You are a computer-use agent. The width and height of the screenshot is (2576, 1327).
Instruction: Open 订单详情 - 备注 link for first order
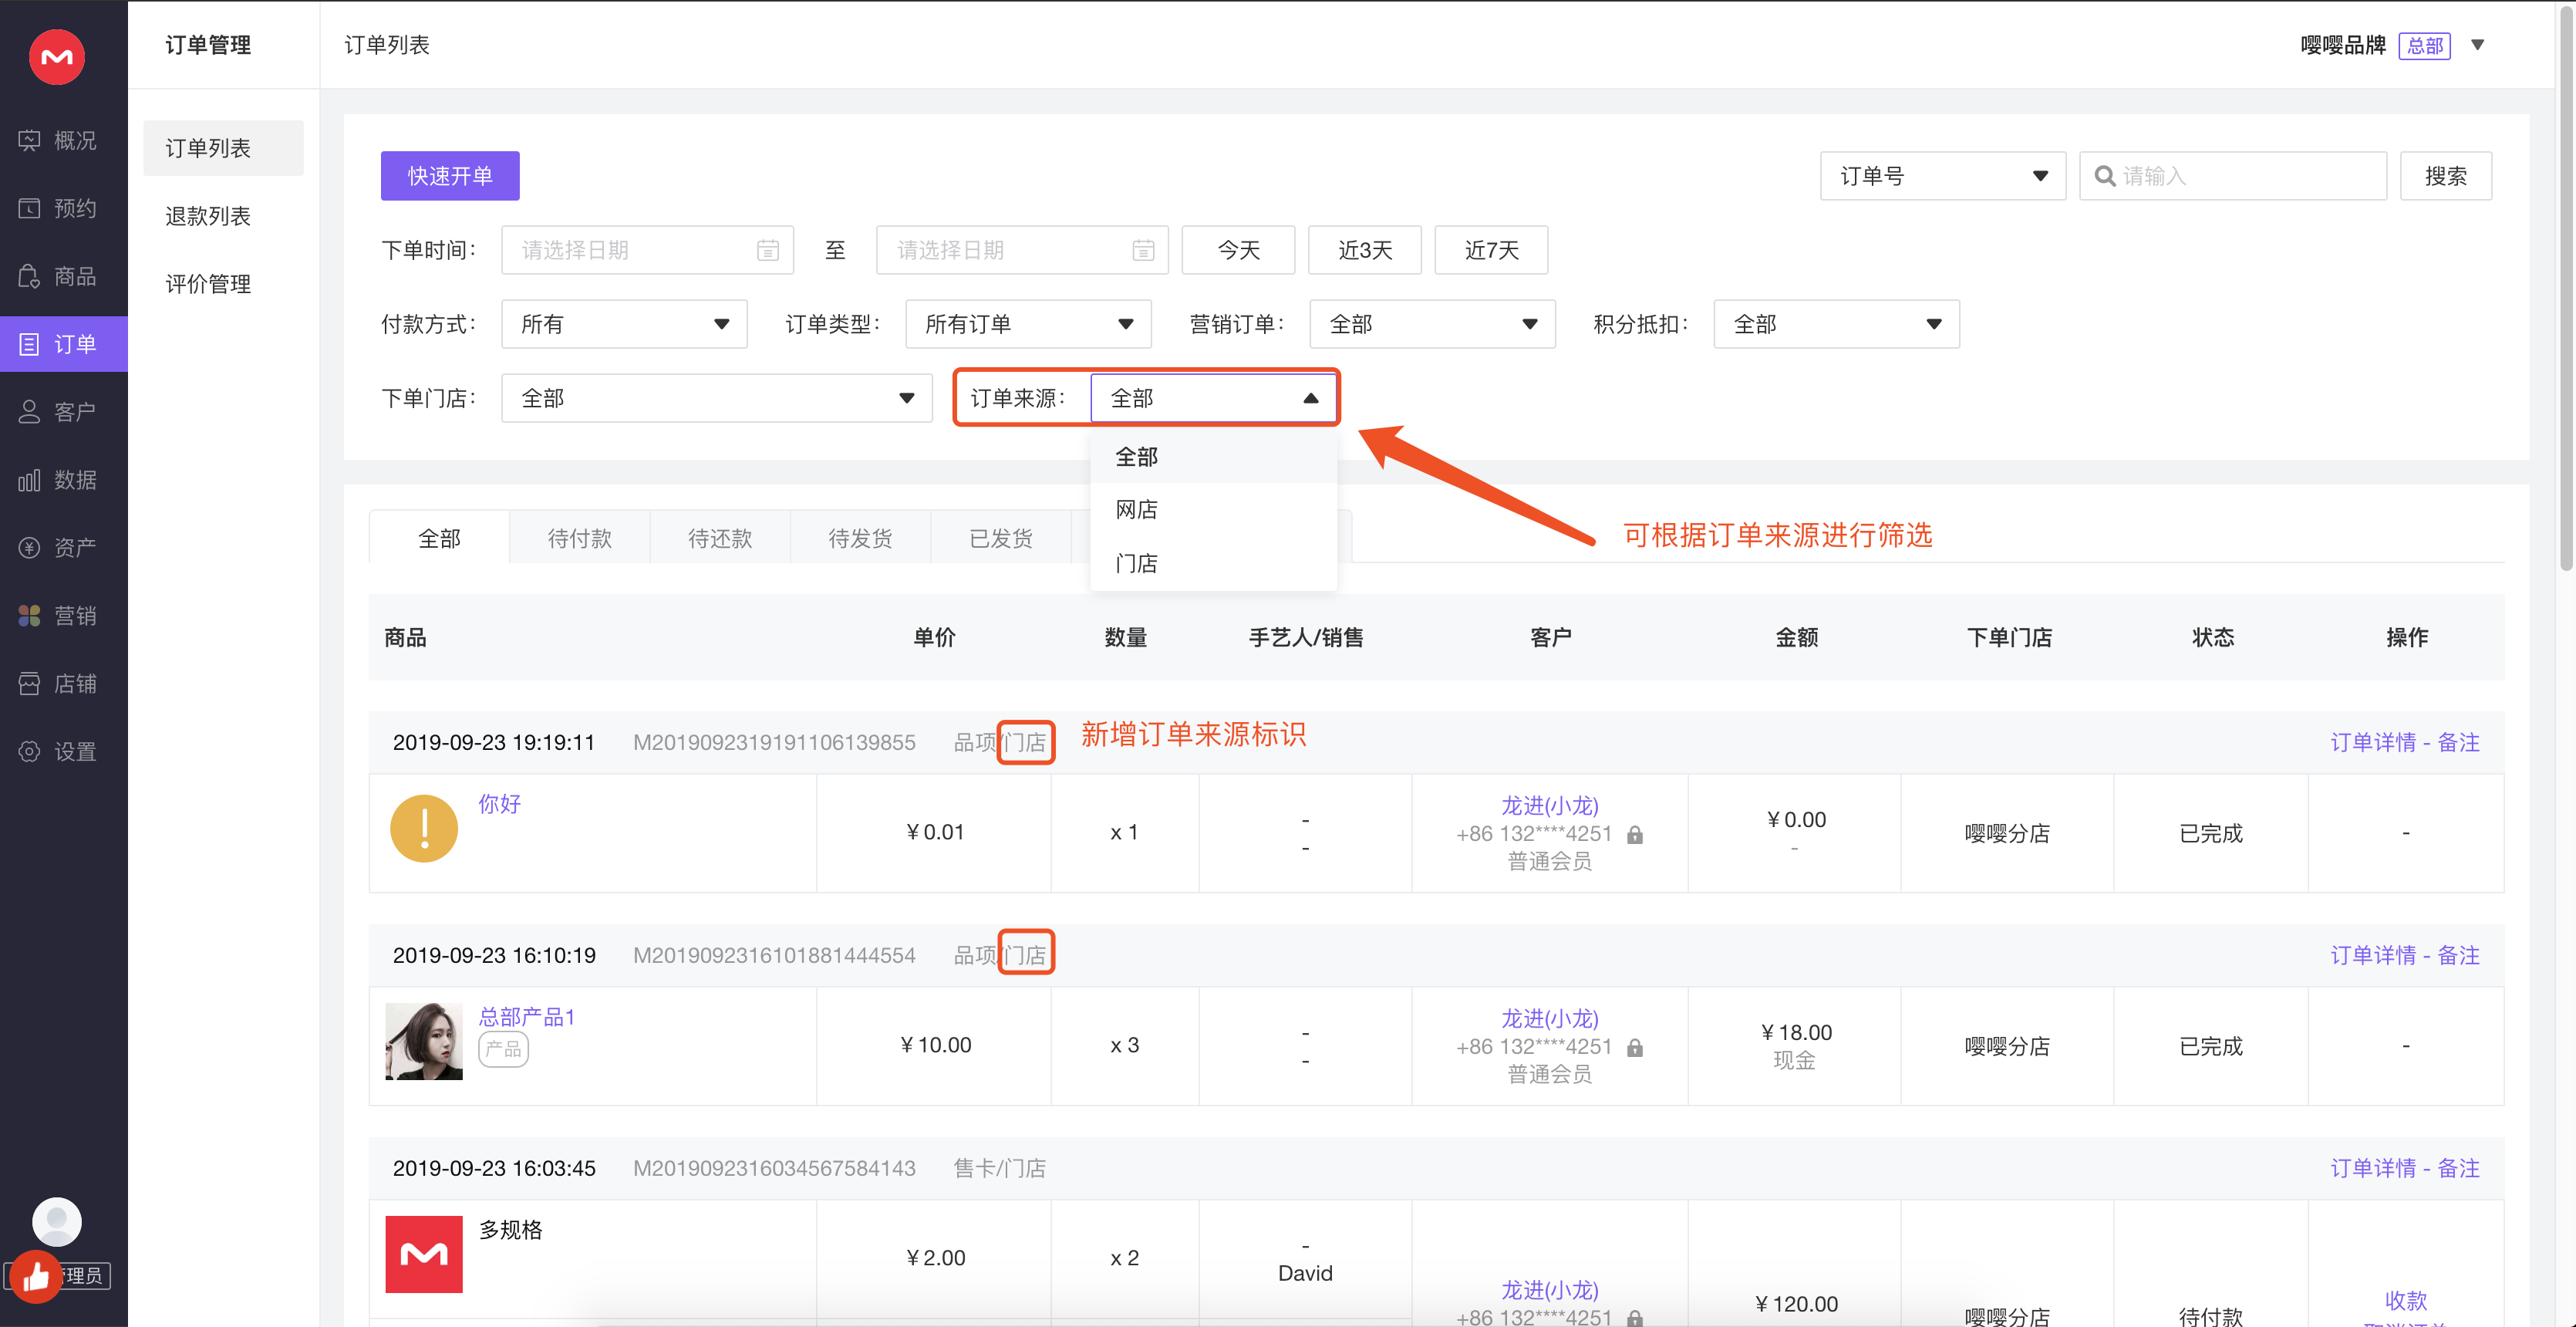[2403, 742]
